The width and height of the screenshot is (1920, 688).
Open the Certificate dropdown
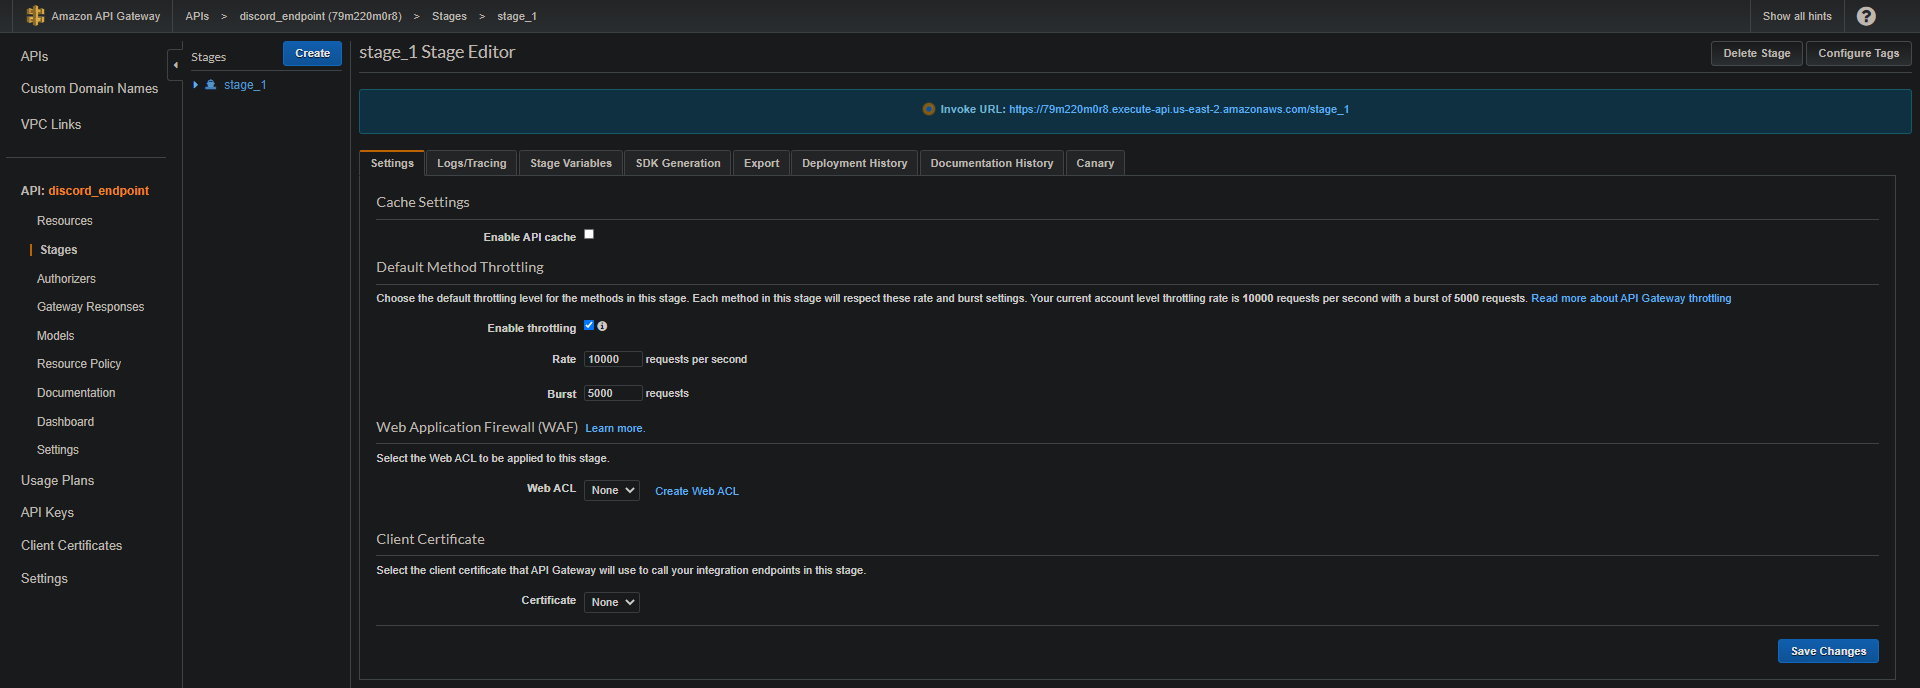point(612,602)
